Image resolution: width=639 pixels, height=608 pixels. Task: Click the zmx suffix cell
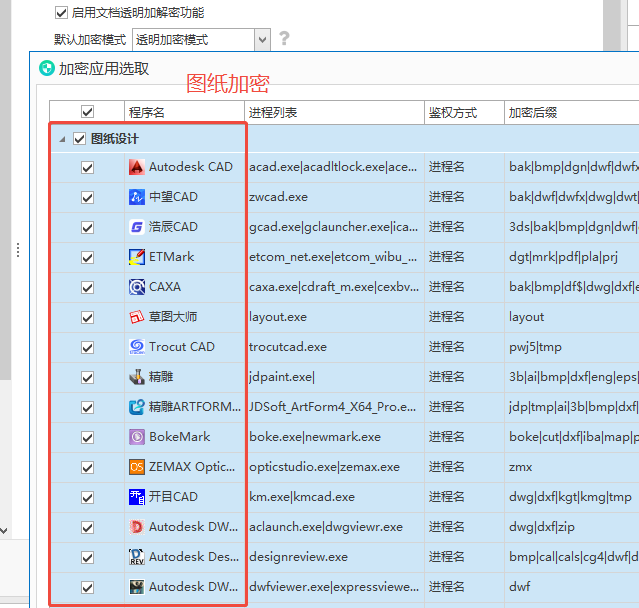click(572, 467)
